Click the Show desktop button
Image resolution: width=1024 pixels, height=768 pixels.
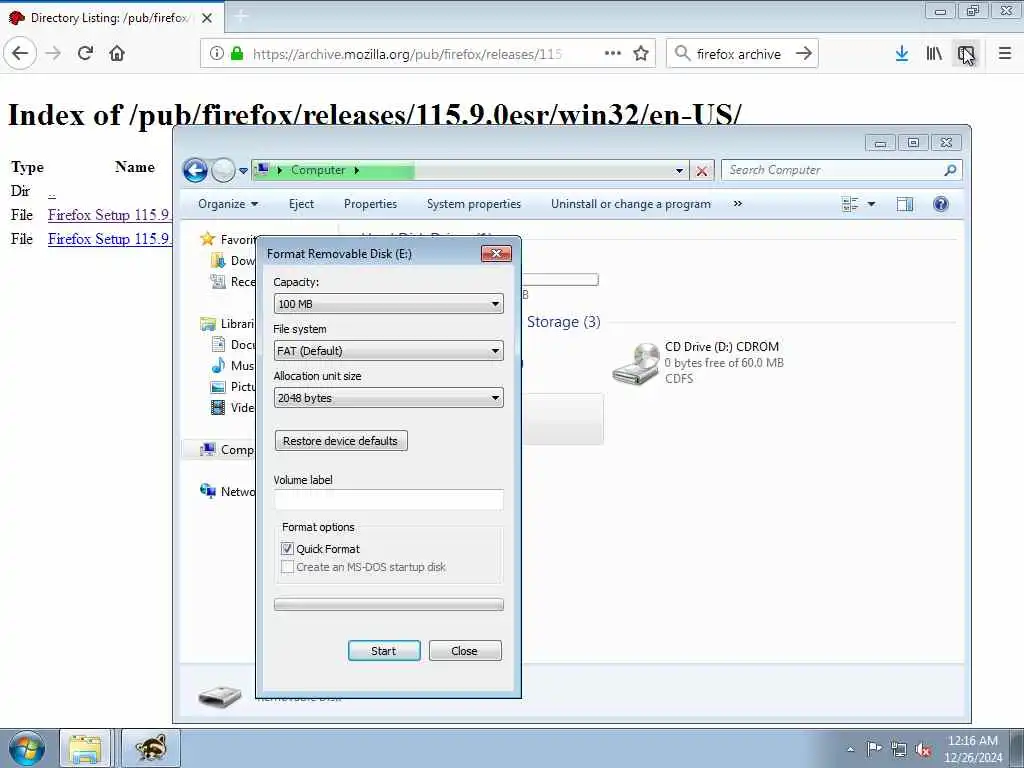pyautogui.click(x=1017, y=748)
